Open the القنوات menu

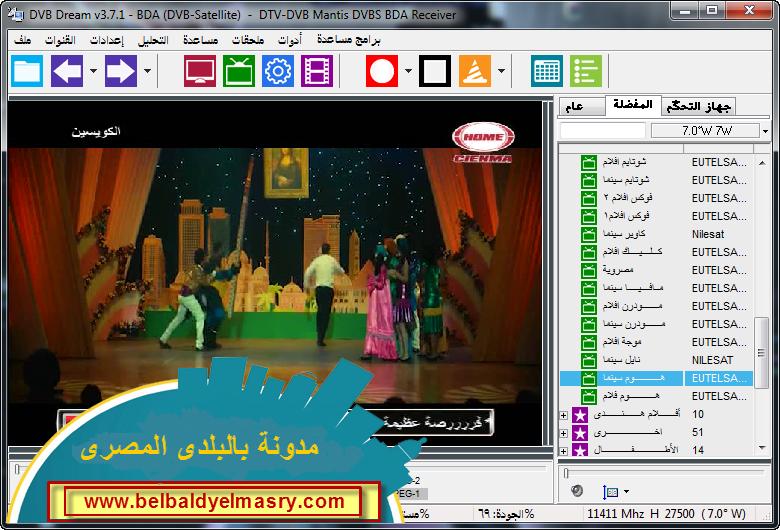61,40
